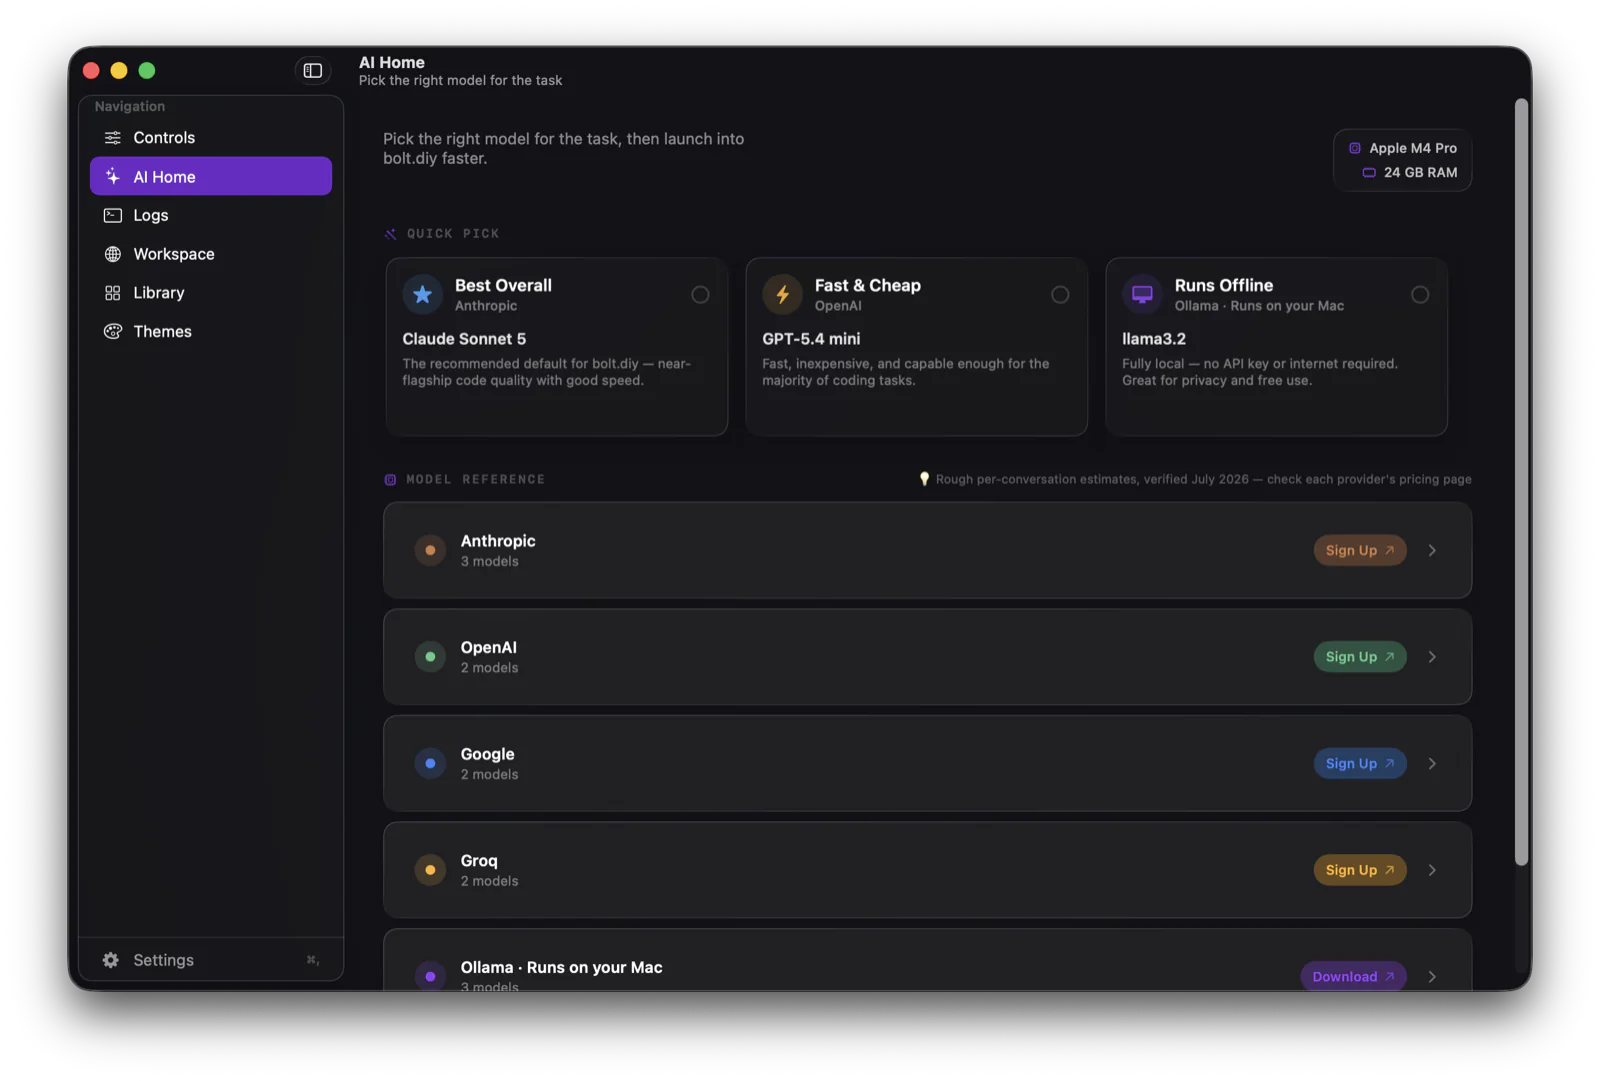Click the Best Overall star icon
1600x1081 pixels.
tap(422, 294)
